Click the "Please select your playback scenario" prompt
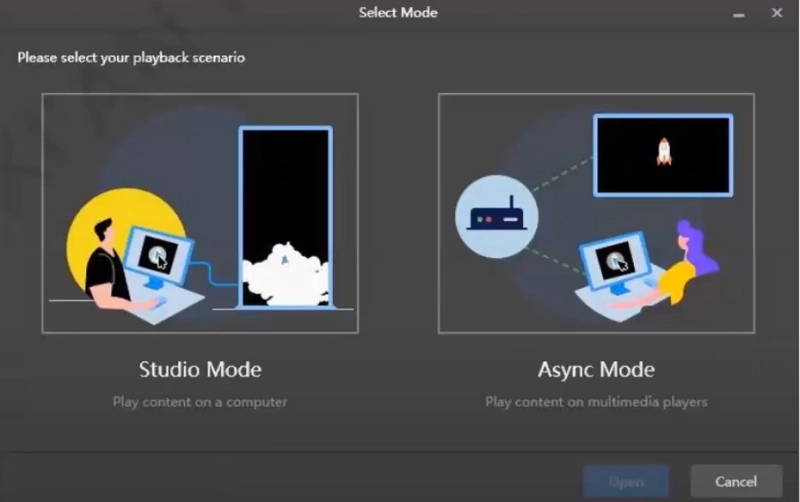Image resolution: width=800 pixels, height=502 pixels. coord(131,58)
